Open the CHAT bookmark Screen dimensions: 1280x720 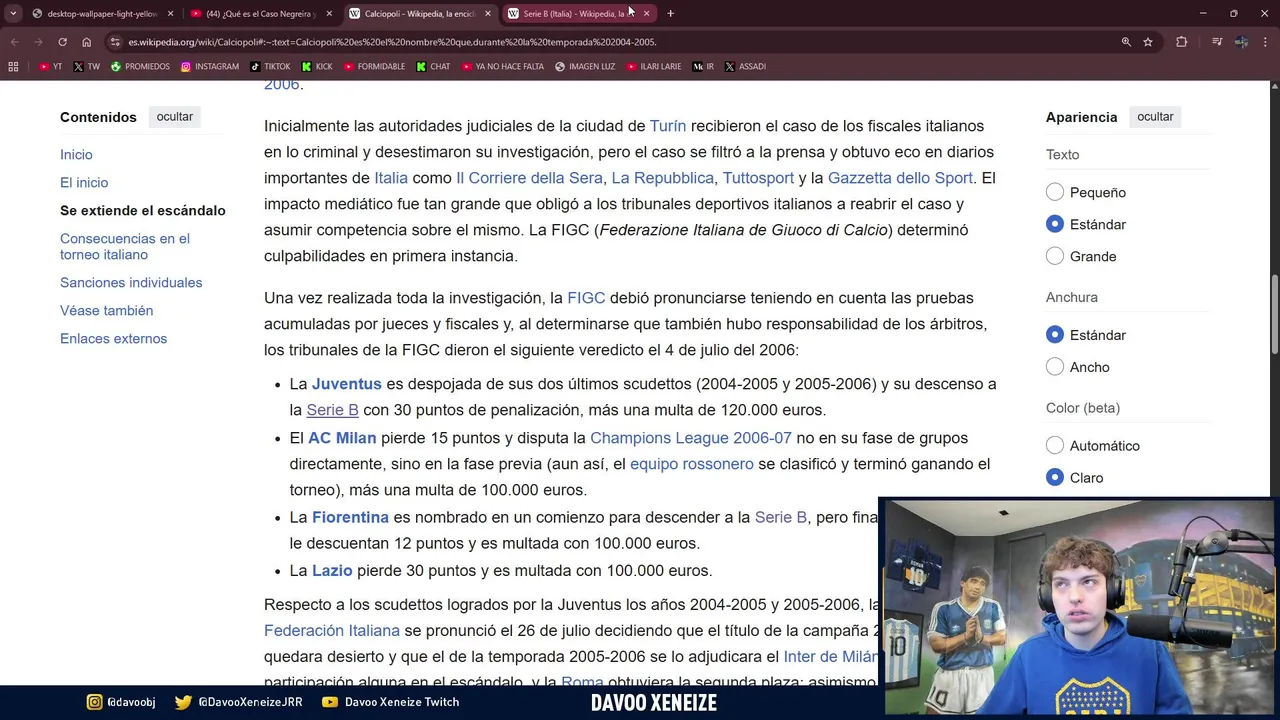pyautogui.click(x=433, y=66)
